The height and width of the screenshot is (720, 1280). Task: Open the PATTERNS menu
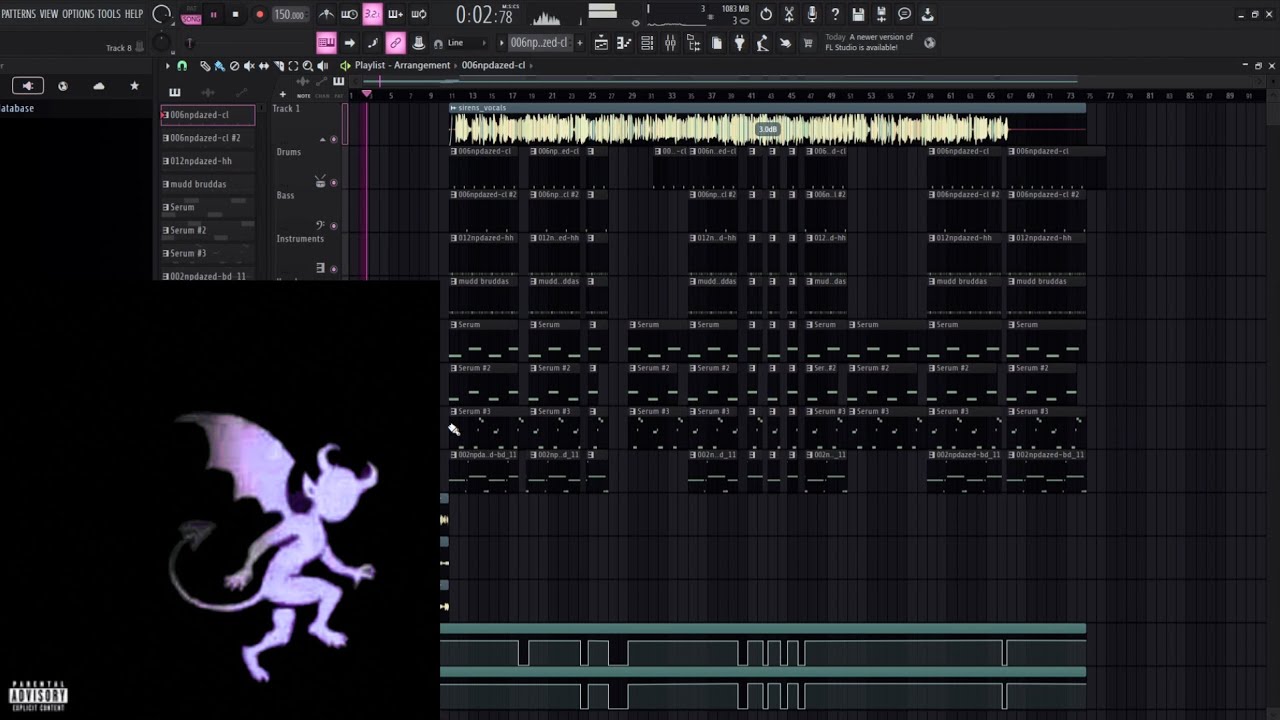point(18,14)
